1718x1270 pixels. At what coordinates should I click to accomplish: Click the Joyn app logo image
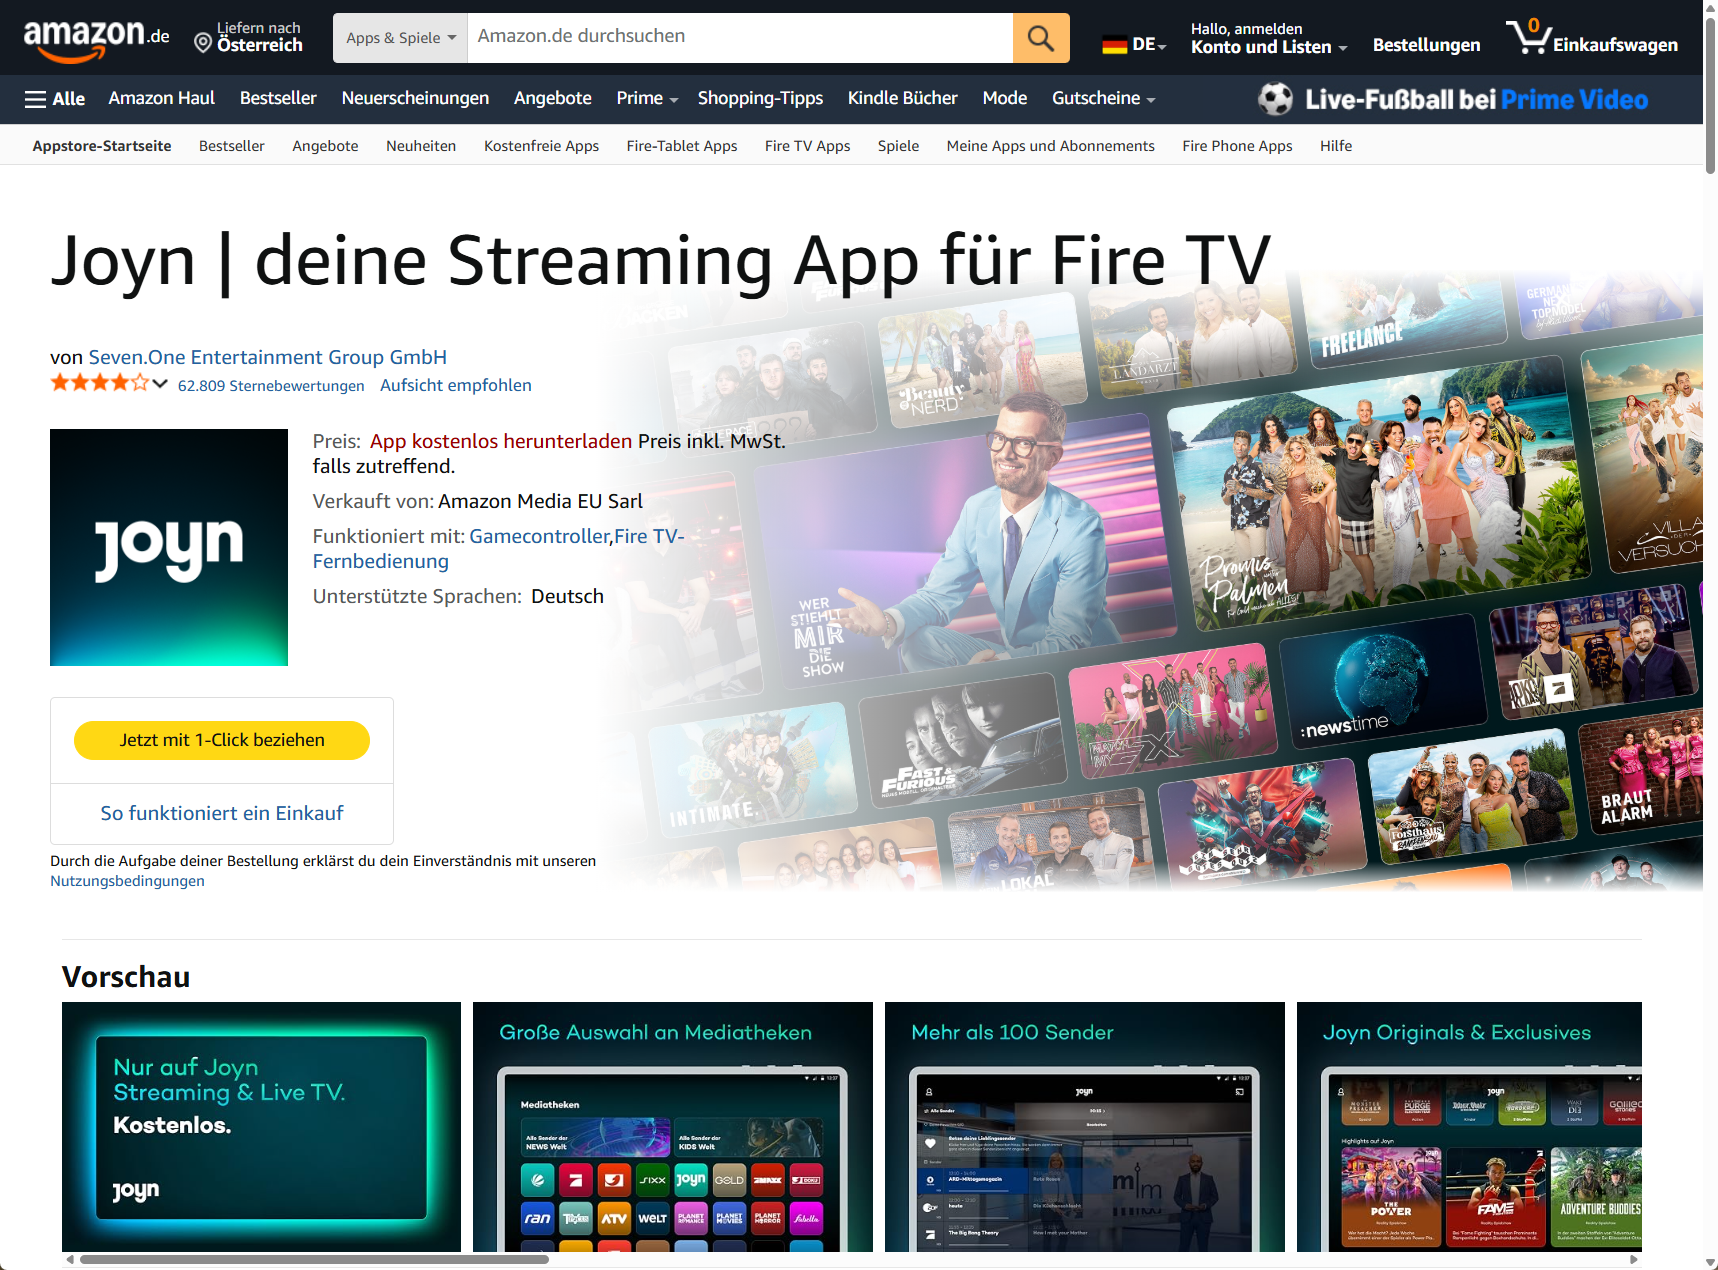[x=169, y=547]
